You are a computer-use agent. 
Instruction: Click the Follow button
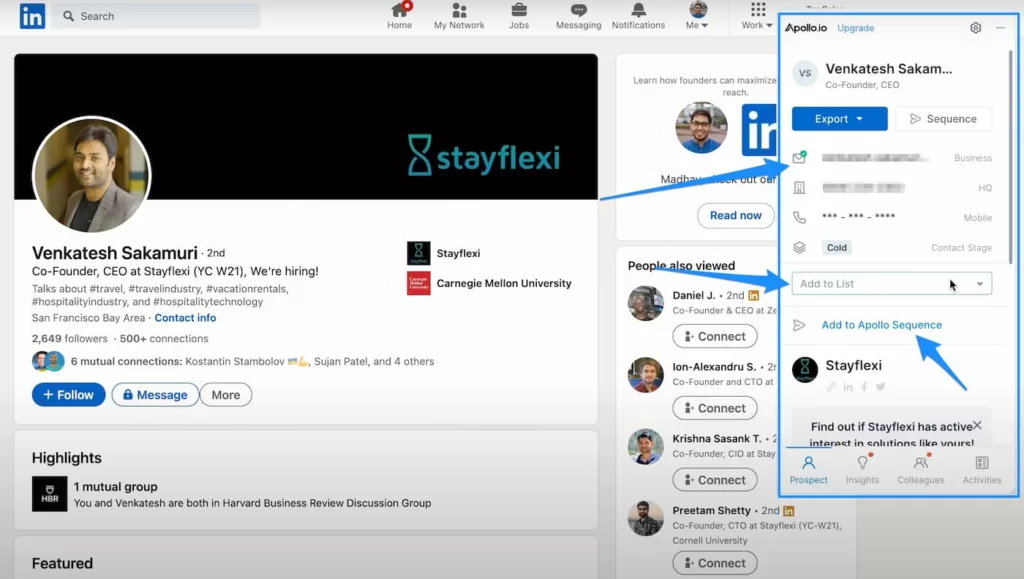point(69,395)
